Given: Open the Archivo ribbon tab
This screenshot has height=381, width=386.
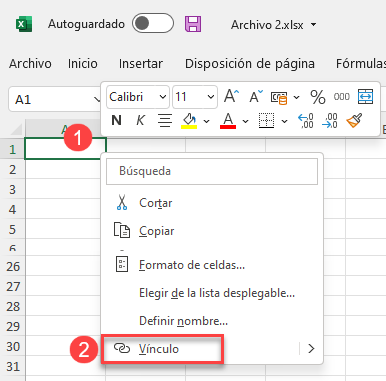Looking at the screenshot, I should (30, 64).
